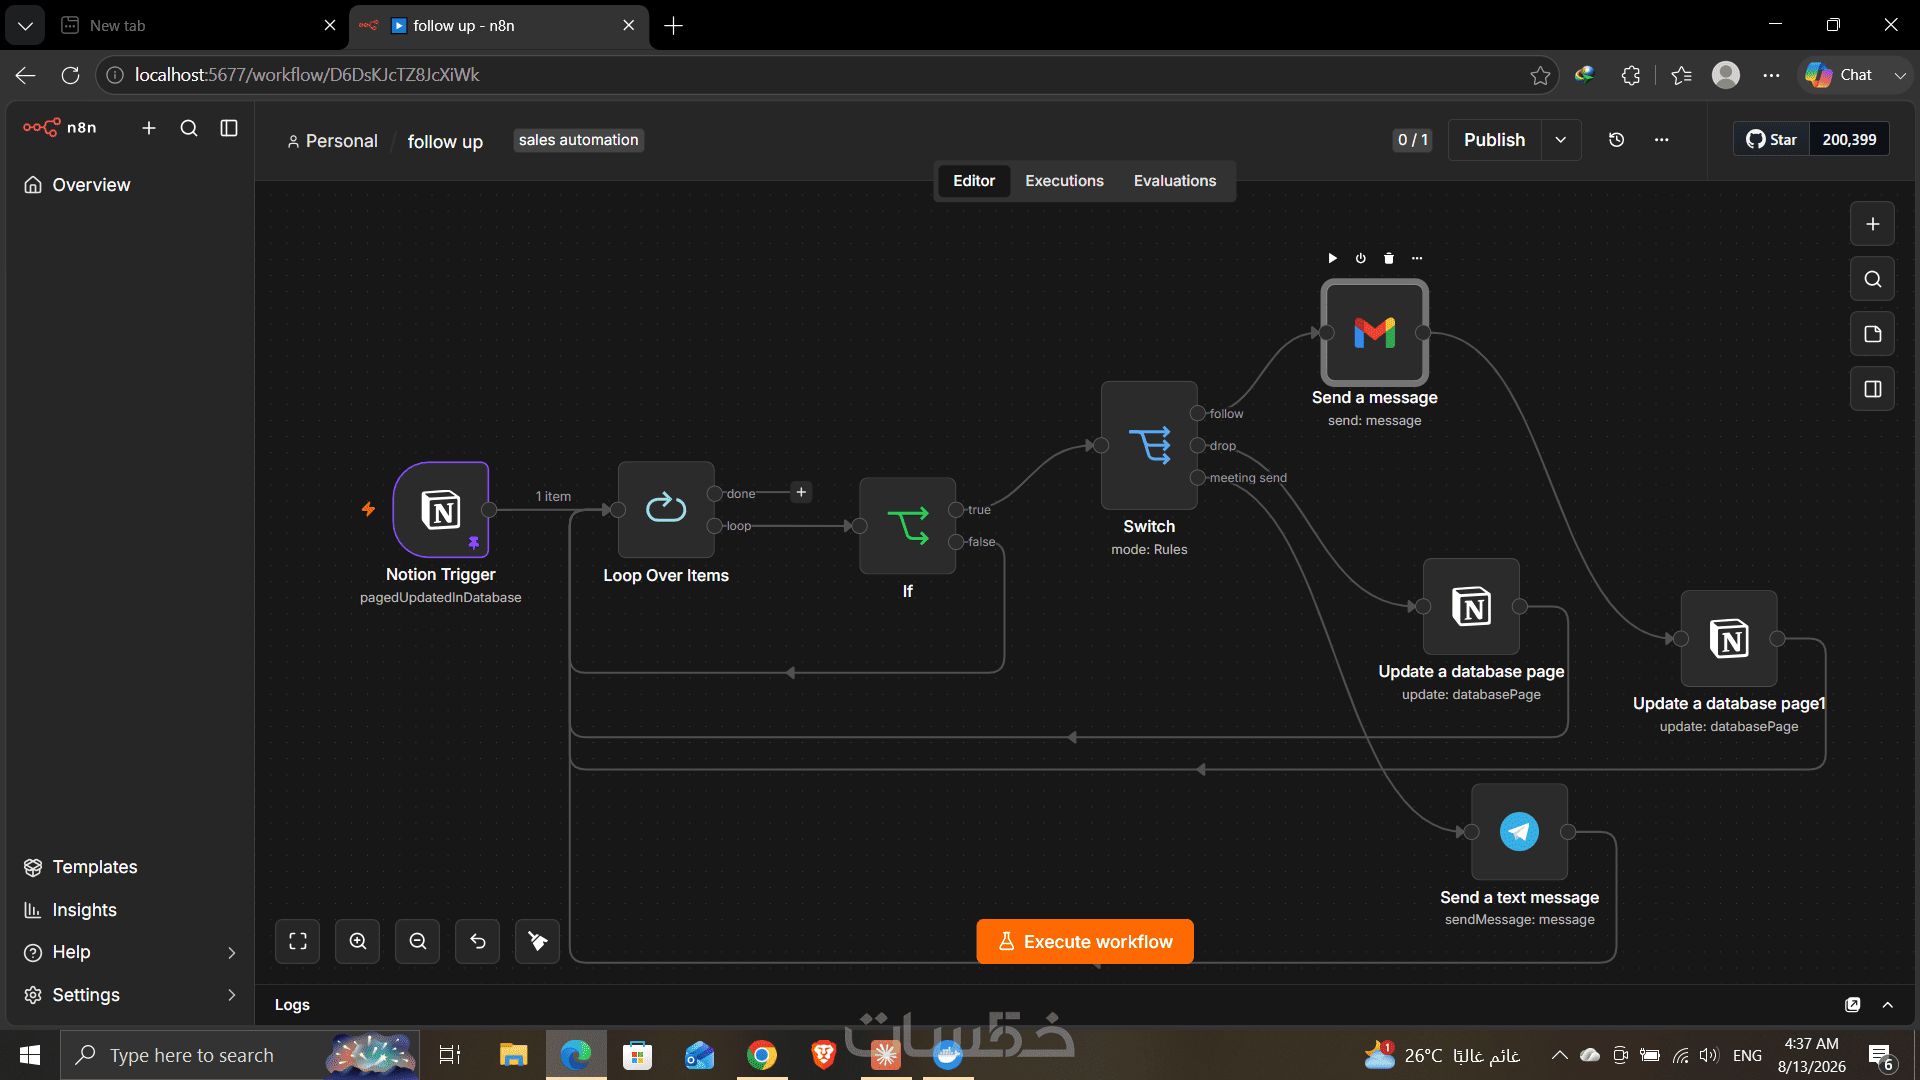Click the sales automation tag
The image size is (1920, 1080).
(x=579, y=140)
